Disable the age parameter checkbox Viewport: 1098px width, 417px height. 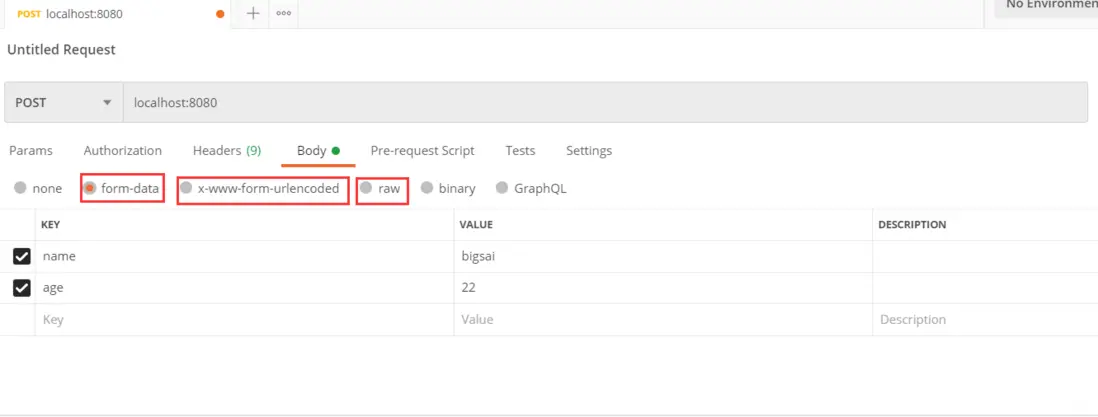pyautogui.click(x=22, y=288)
